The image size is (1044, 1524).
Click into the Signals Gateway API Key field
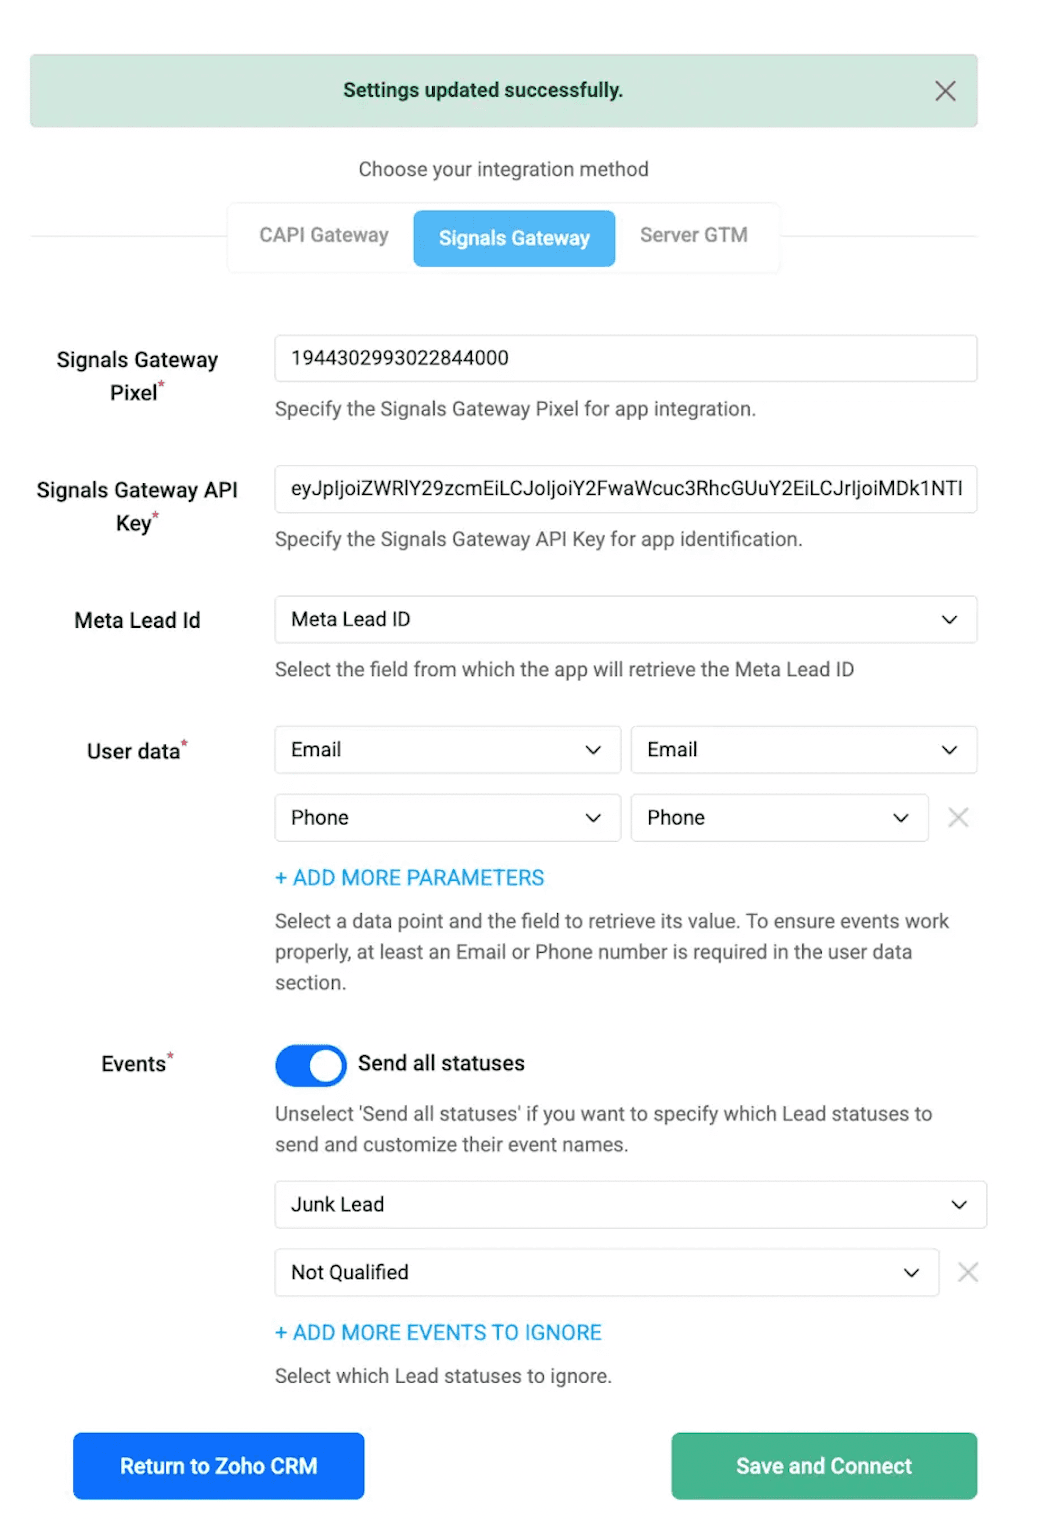pos(625,489)
